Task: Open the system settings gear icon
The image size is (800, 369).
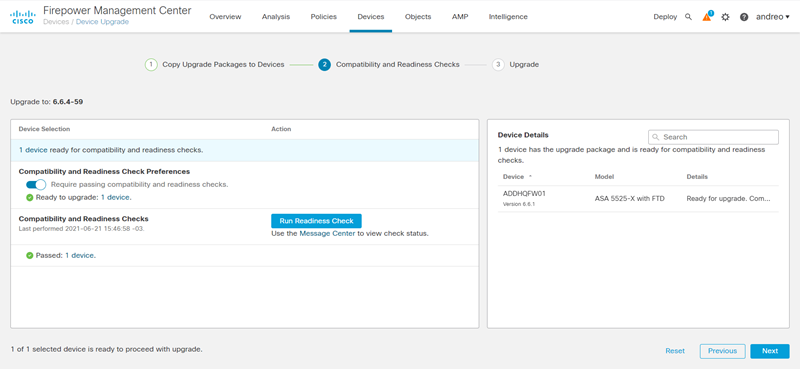Action: pos(725,17)
